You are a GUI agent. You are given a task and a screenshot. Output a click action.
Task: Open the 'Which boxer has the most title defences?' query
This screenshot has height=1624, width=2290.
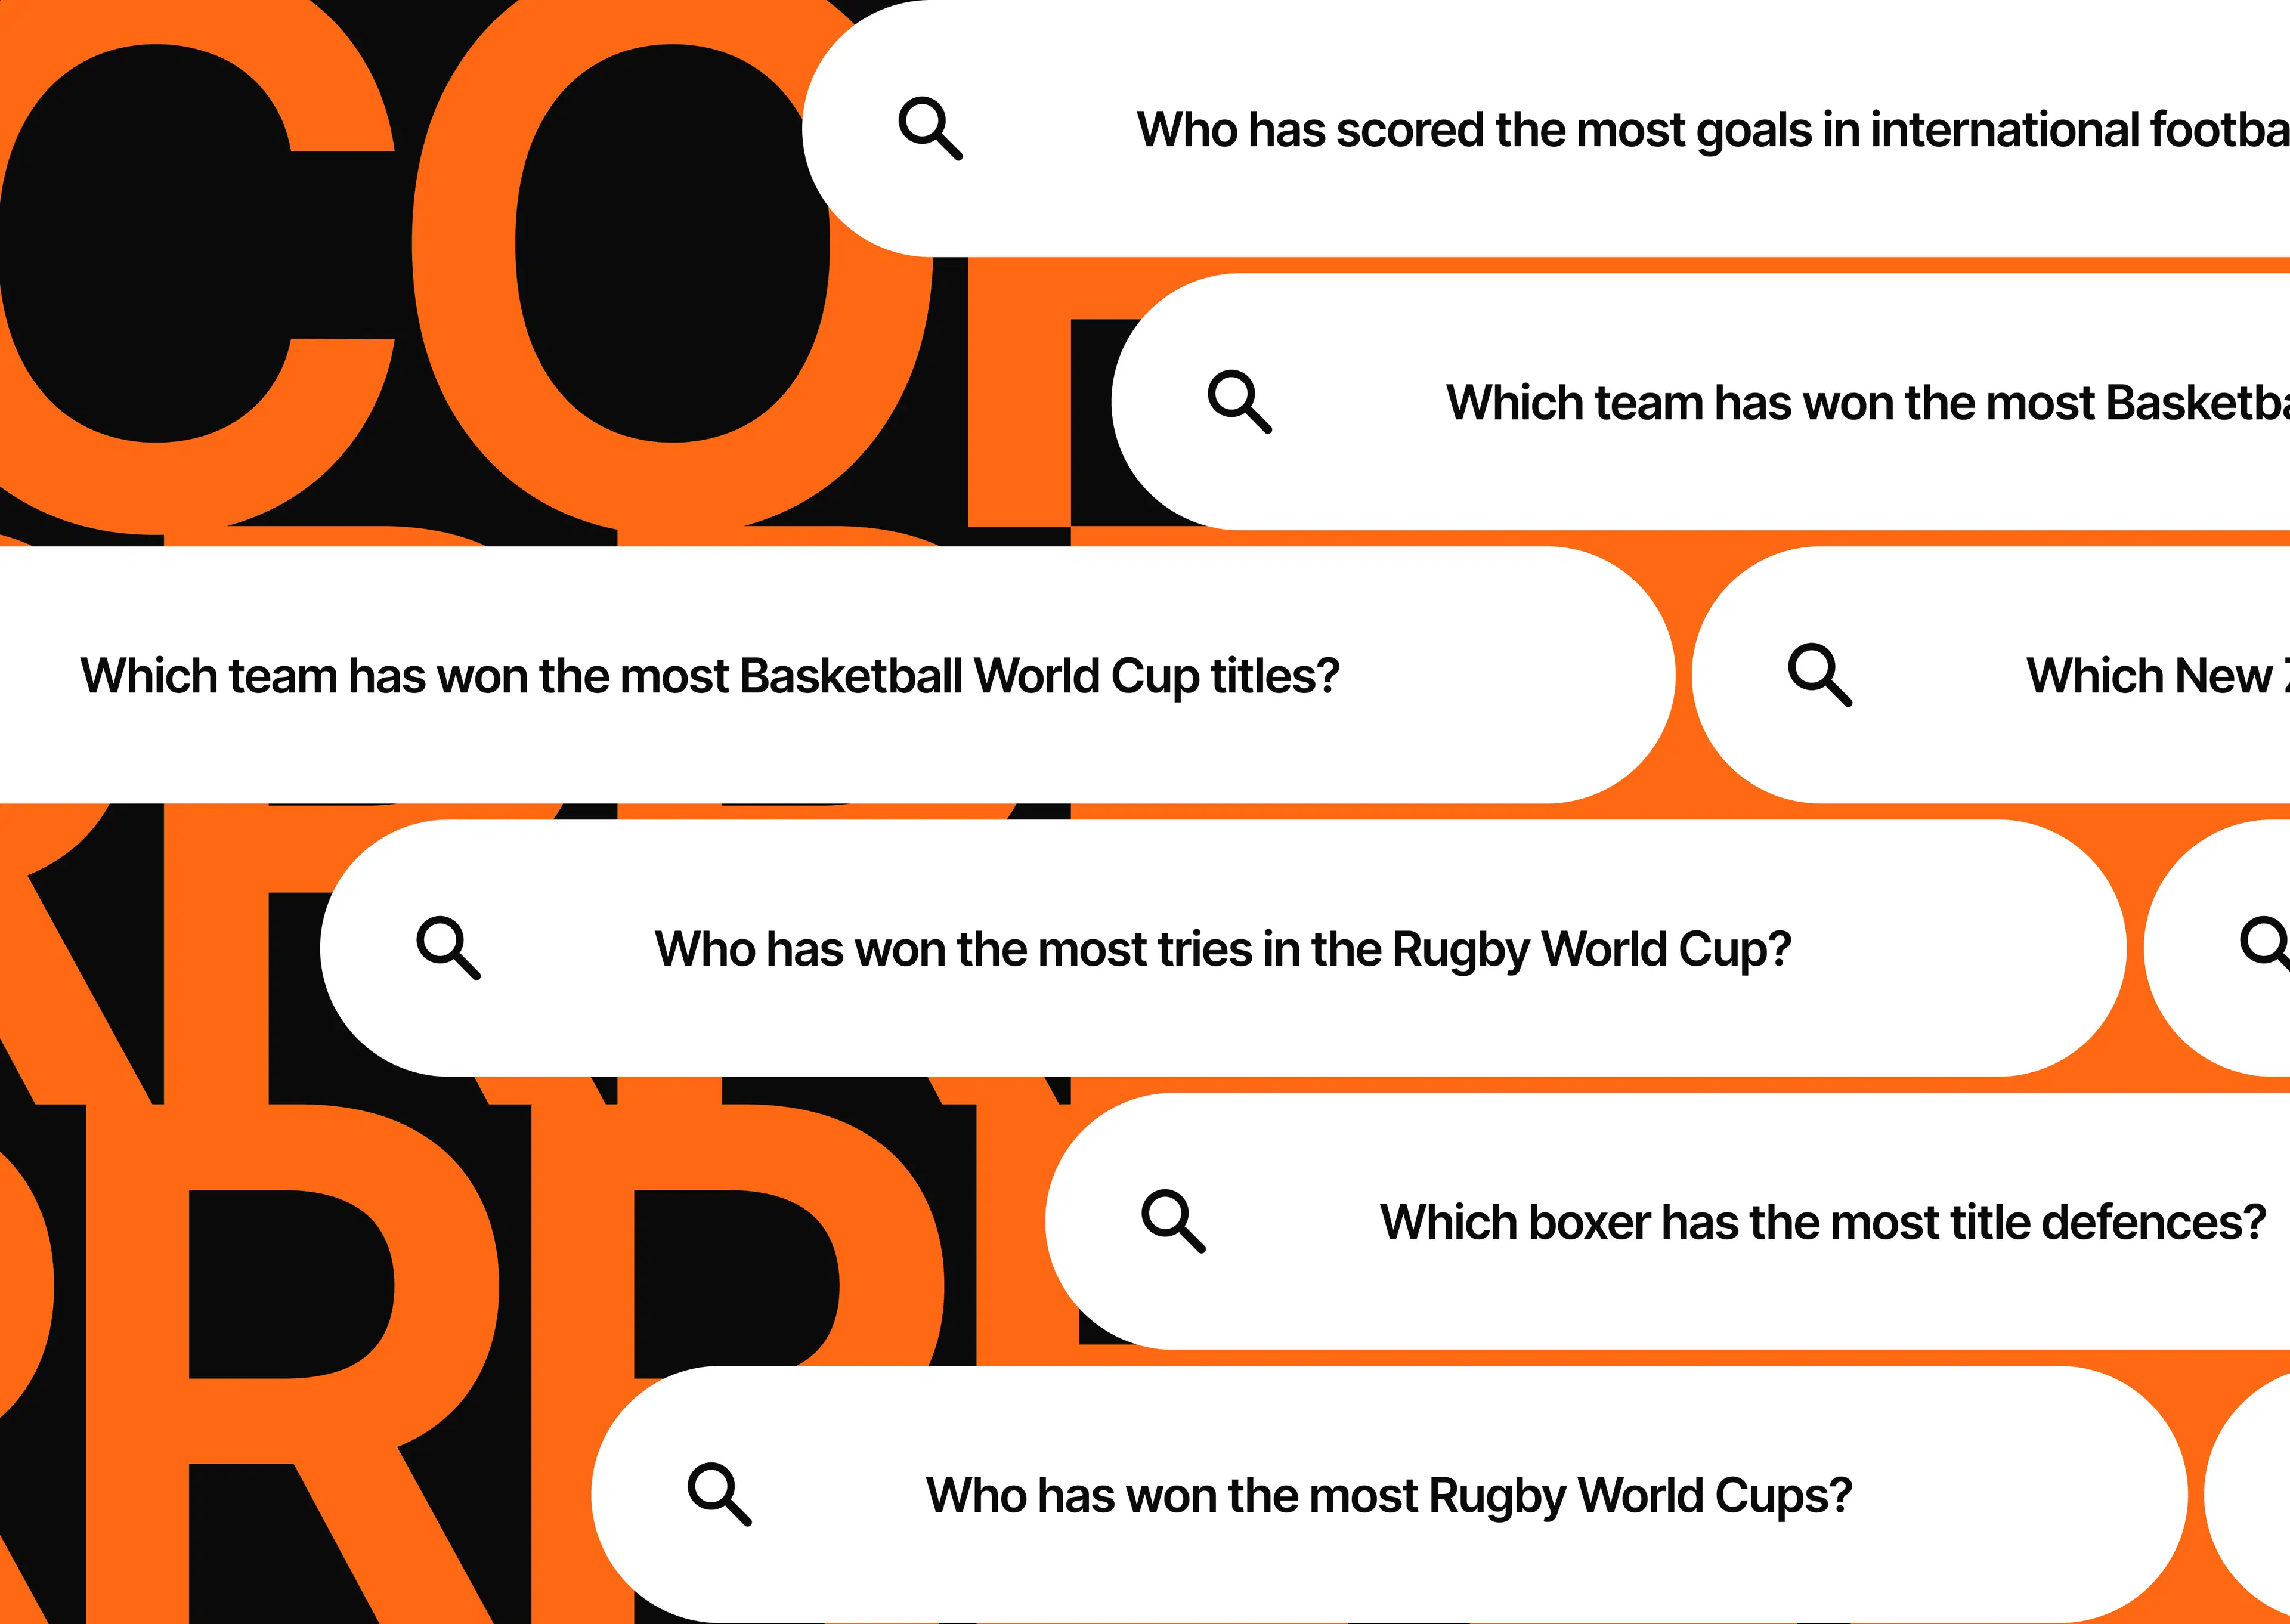tap(1822, 1222)
